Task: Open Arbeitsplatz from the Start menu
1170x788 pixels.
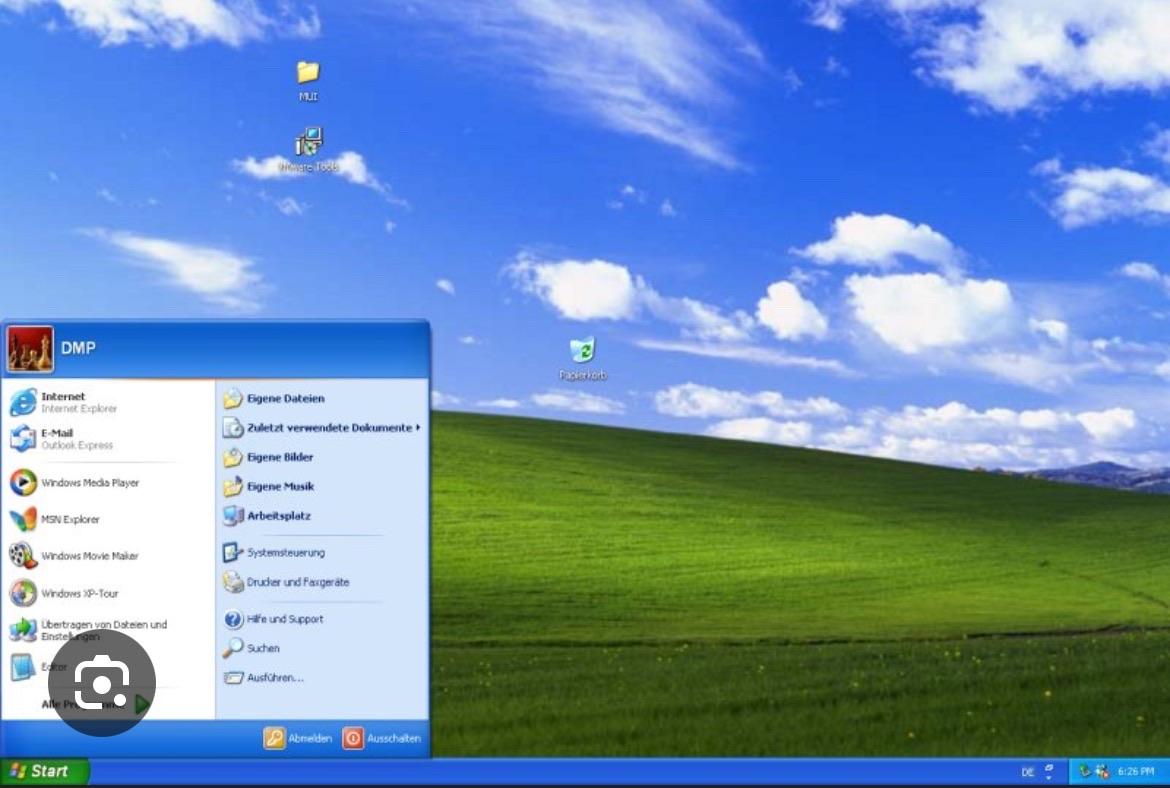Action: click(322, 516)
